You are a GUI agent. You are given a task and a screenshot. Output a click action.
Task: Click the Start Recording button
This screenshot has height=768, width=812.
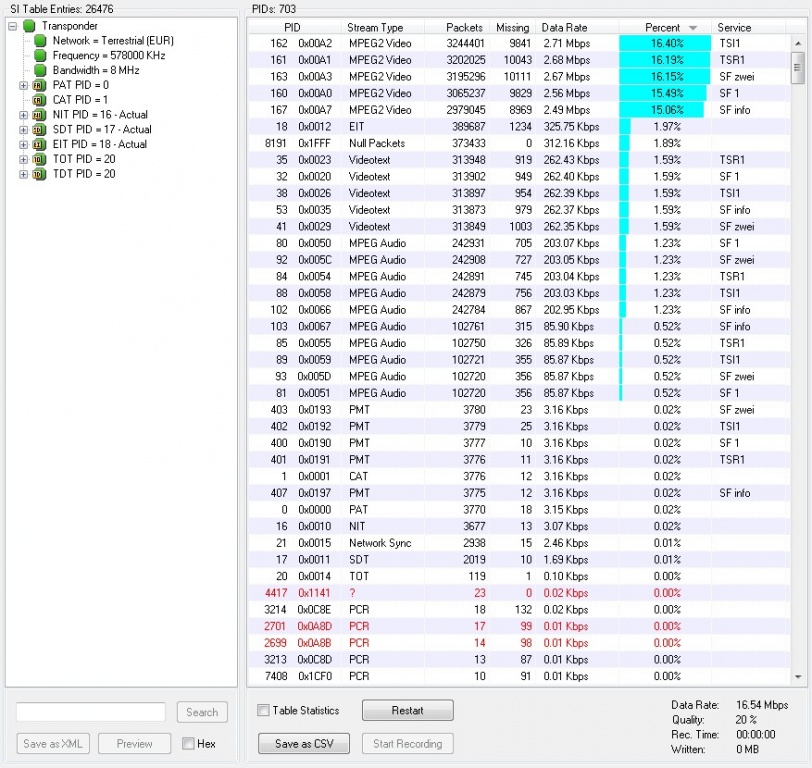click(x=408, y=744)
